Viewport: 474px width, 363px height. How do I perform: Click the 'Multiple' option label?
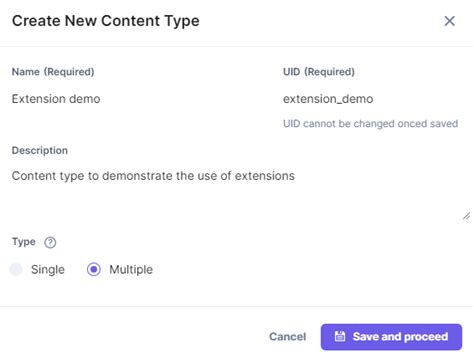131,269
